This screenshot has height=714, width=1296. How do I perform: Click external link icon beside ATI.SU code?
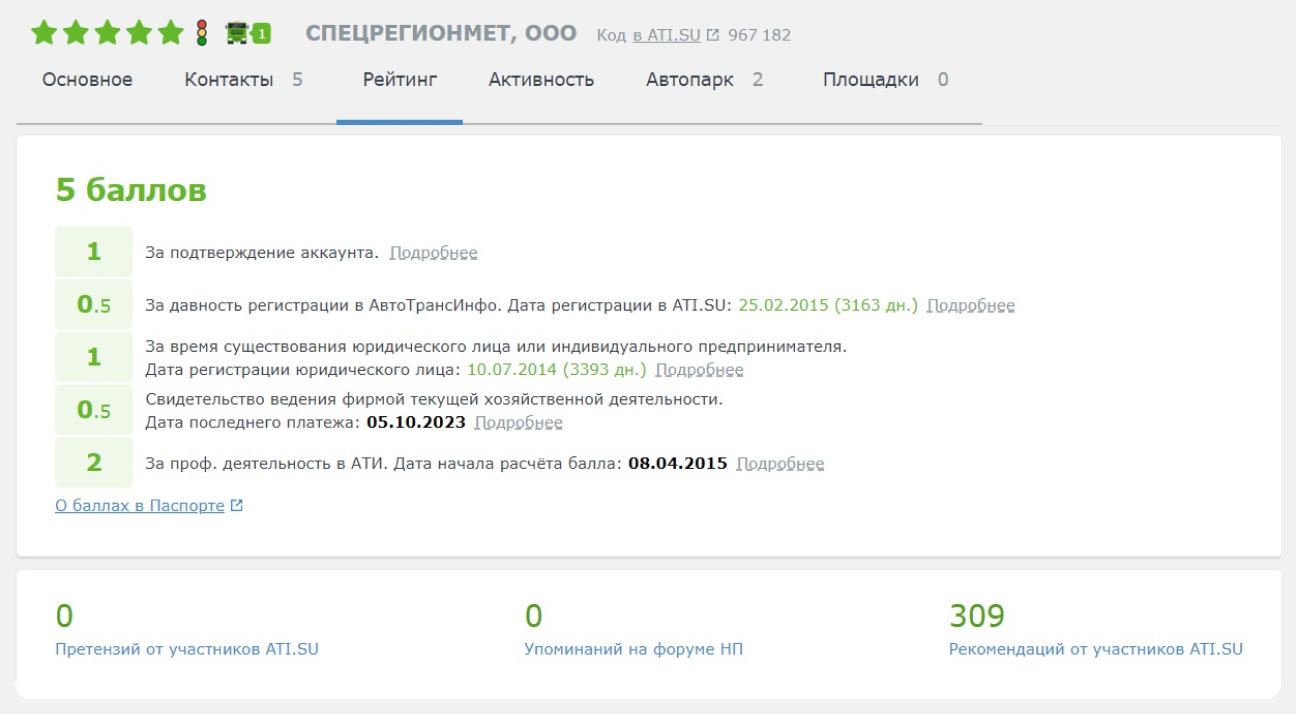713,35
